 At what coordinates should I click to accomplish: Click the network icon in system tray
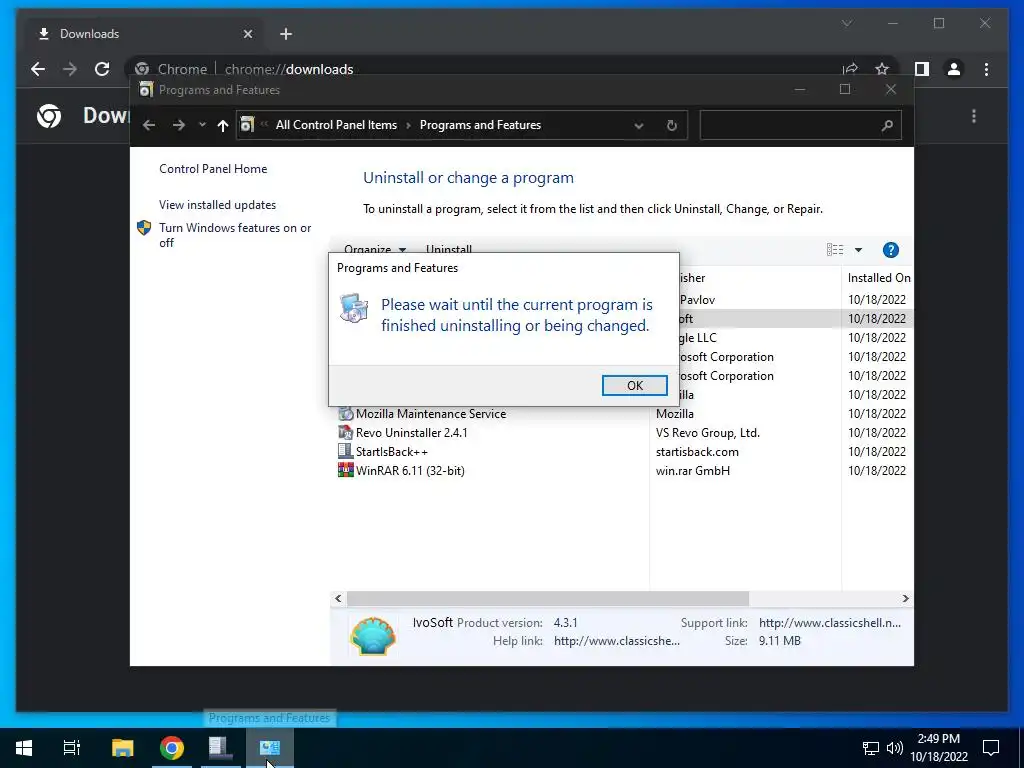[x=871, y=748]
